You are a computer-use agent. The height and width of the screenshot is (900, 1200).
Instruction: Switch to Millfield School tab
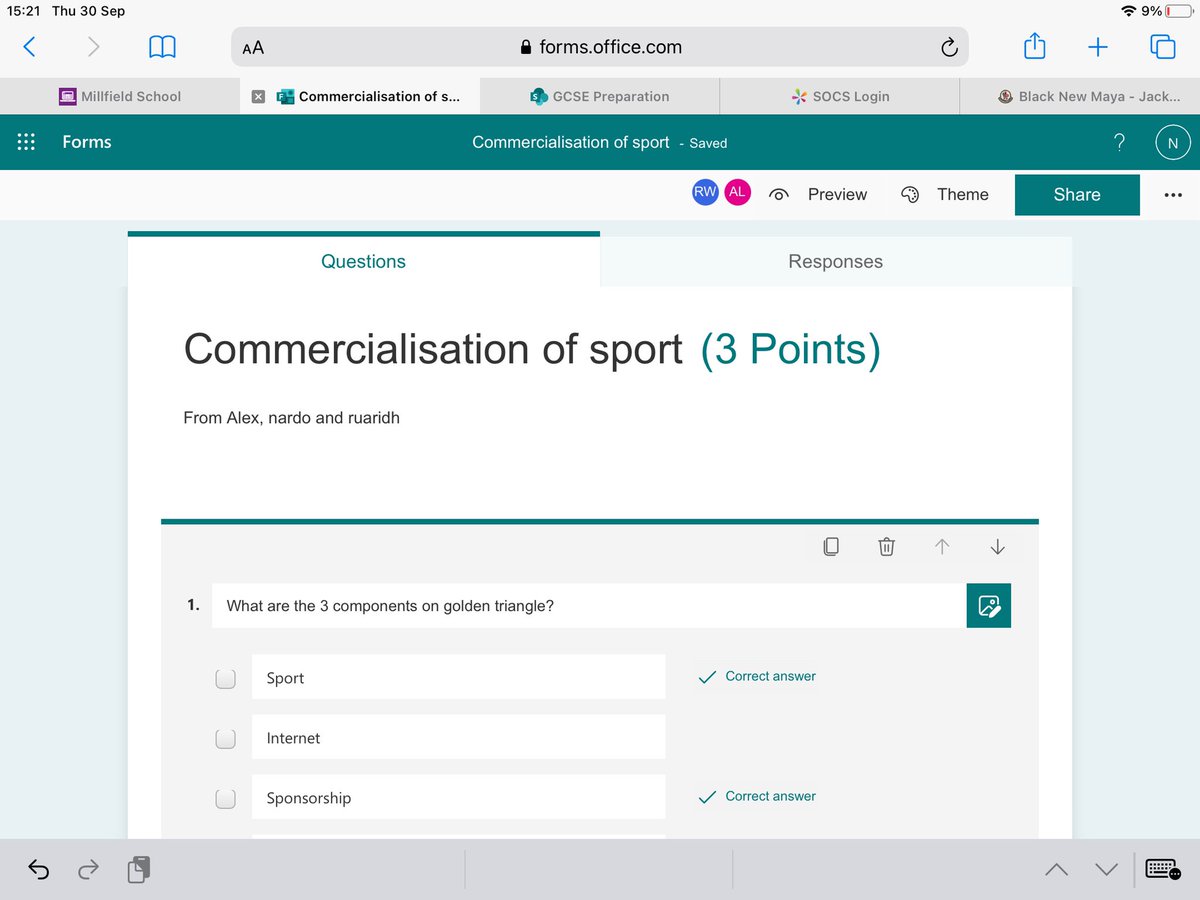click(x=120, y=97)
